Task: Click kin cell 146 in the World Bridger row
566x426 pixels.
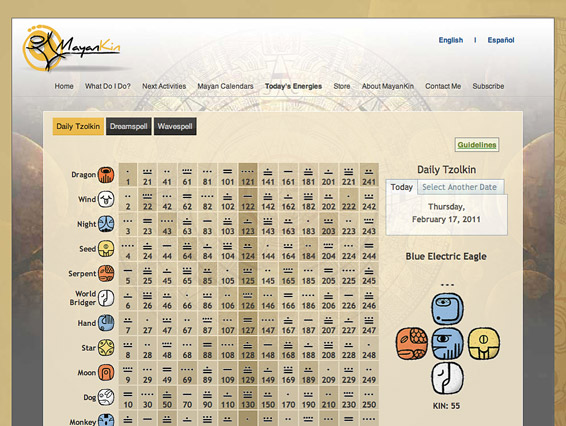Action: click(268, 298)
